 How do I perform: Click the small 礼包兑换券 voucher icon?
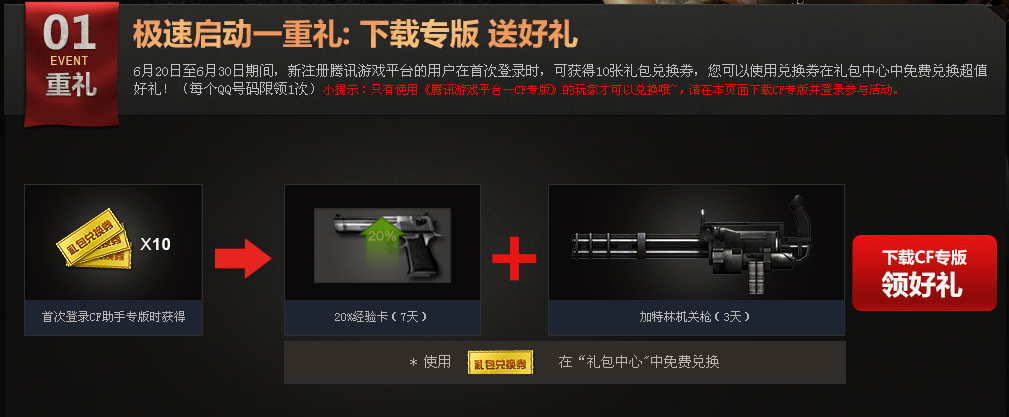pos(500,363)
